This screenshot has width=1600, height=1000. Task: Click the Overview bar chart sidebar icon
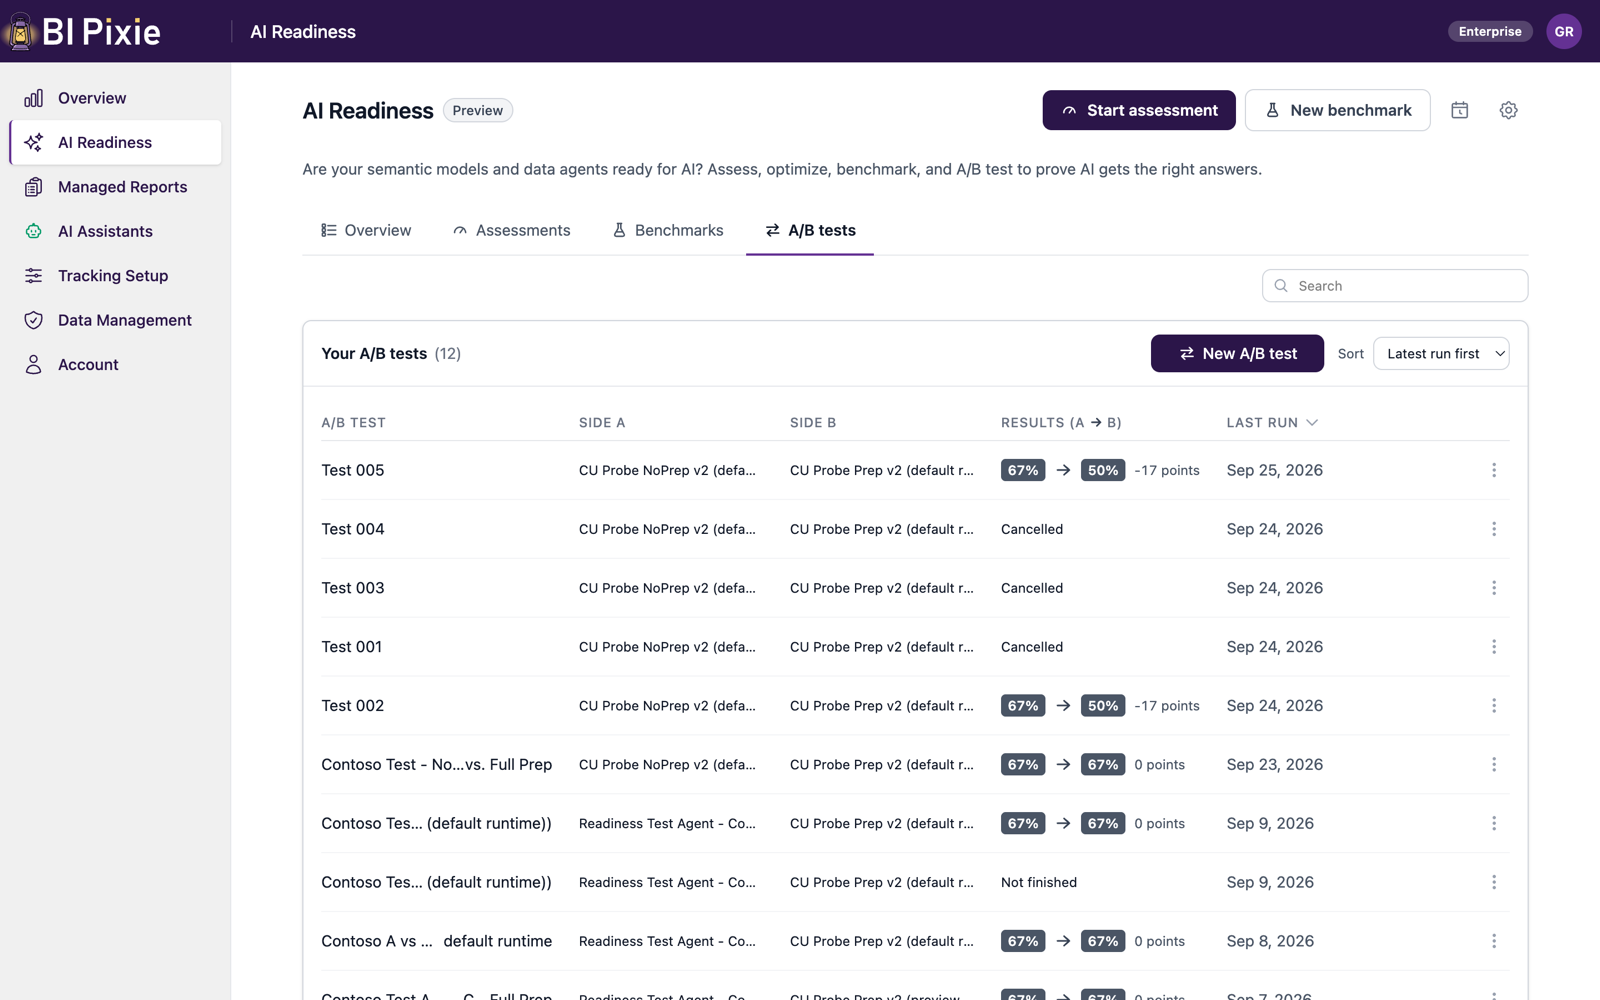coord(34,98)
